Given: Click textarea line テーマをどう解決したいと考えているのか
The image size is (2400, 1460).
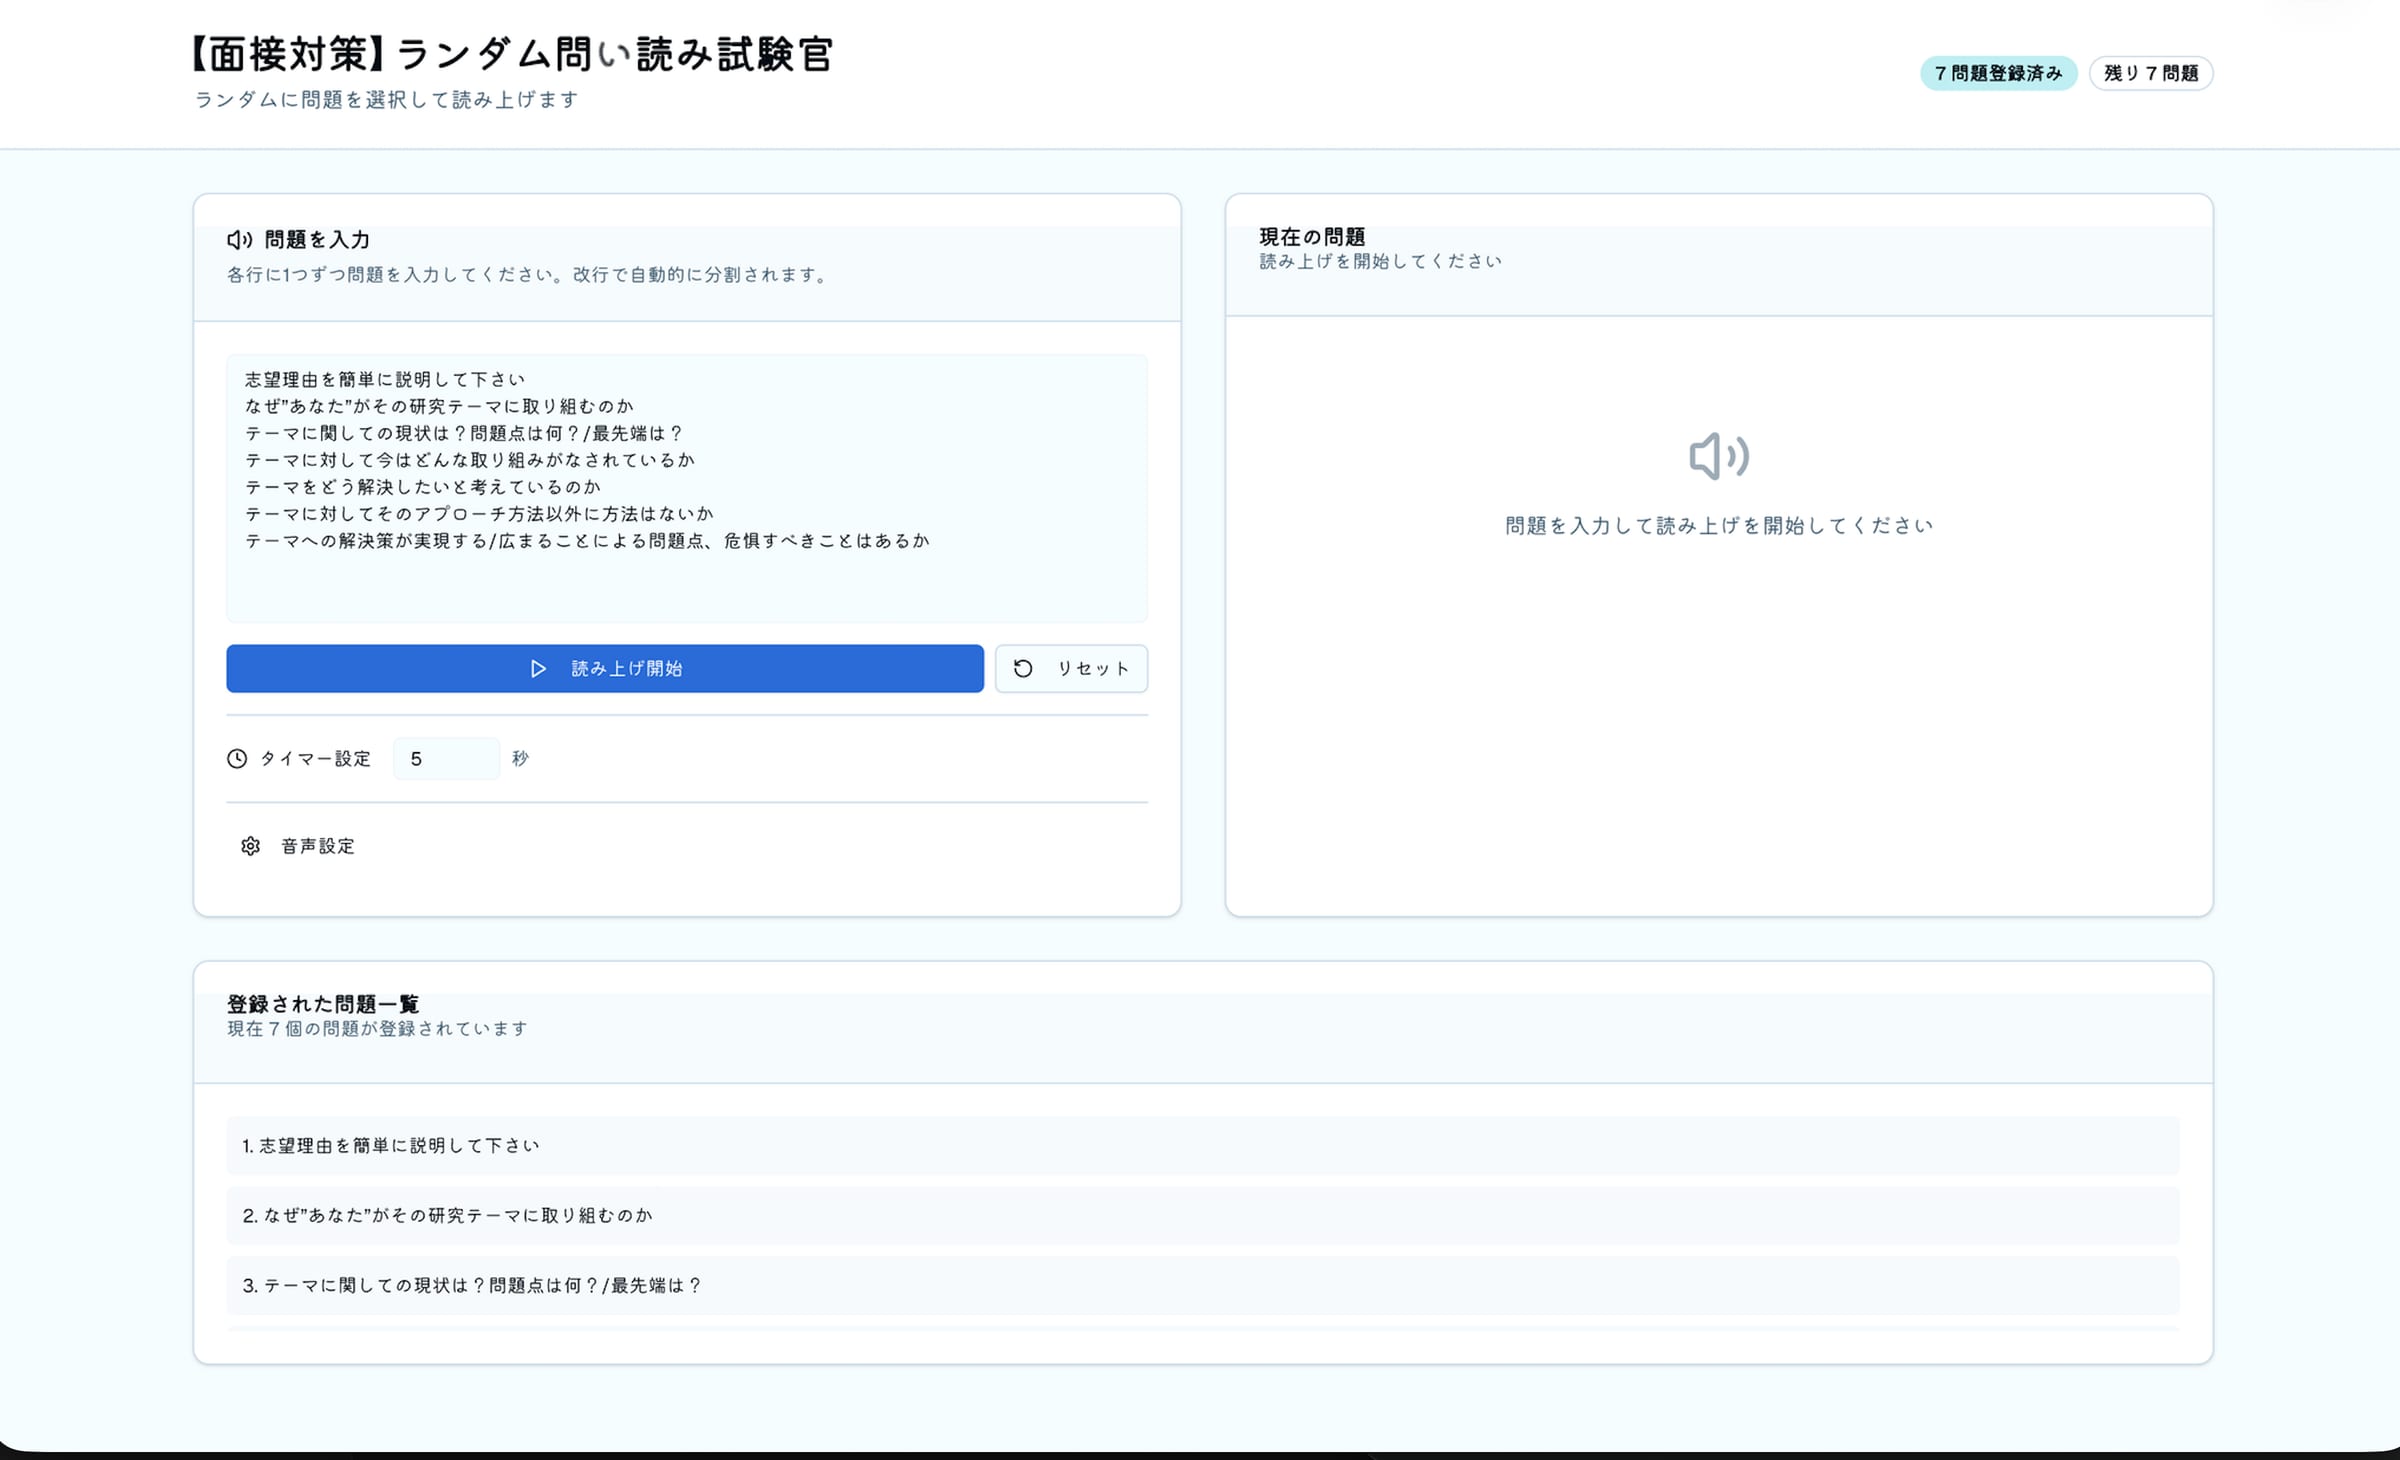Looking at the screenshot, I should click(x=423, y=487).
